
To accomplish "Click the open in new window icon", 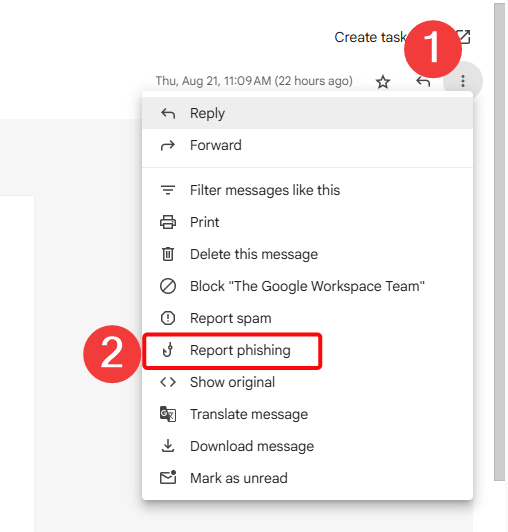I will click(463, 37).
